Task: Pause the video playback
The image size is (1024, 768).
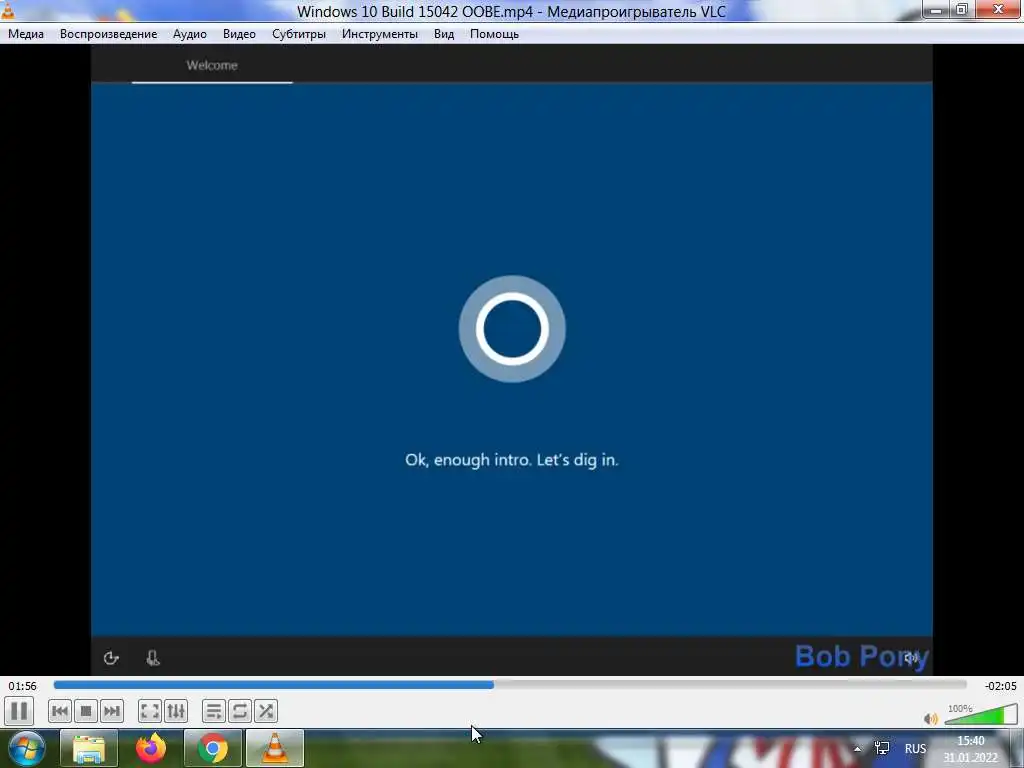Action: pos(19,711)
